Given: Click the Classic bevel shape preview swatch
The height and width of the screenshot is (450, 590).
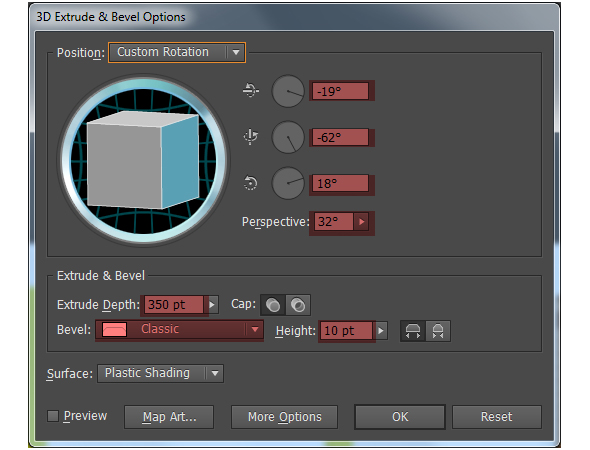Looking at the screenshot, I should click(x=114, y=329).
